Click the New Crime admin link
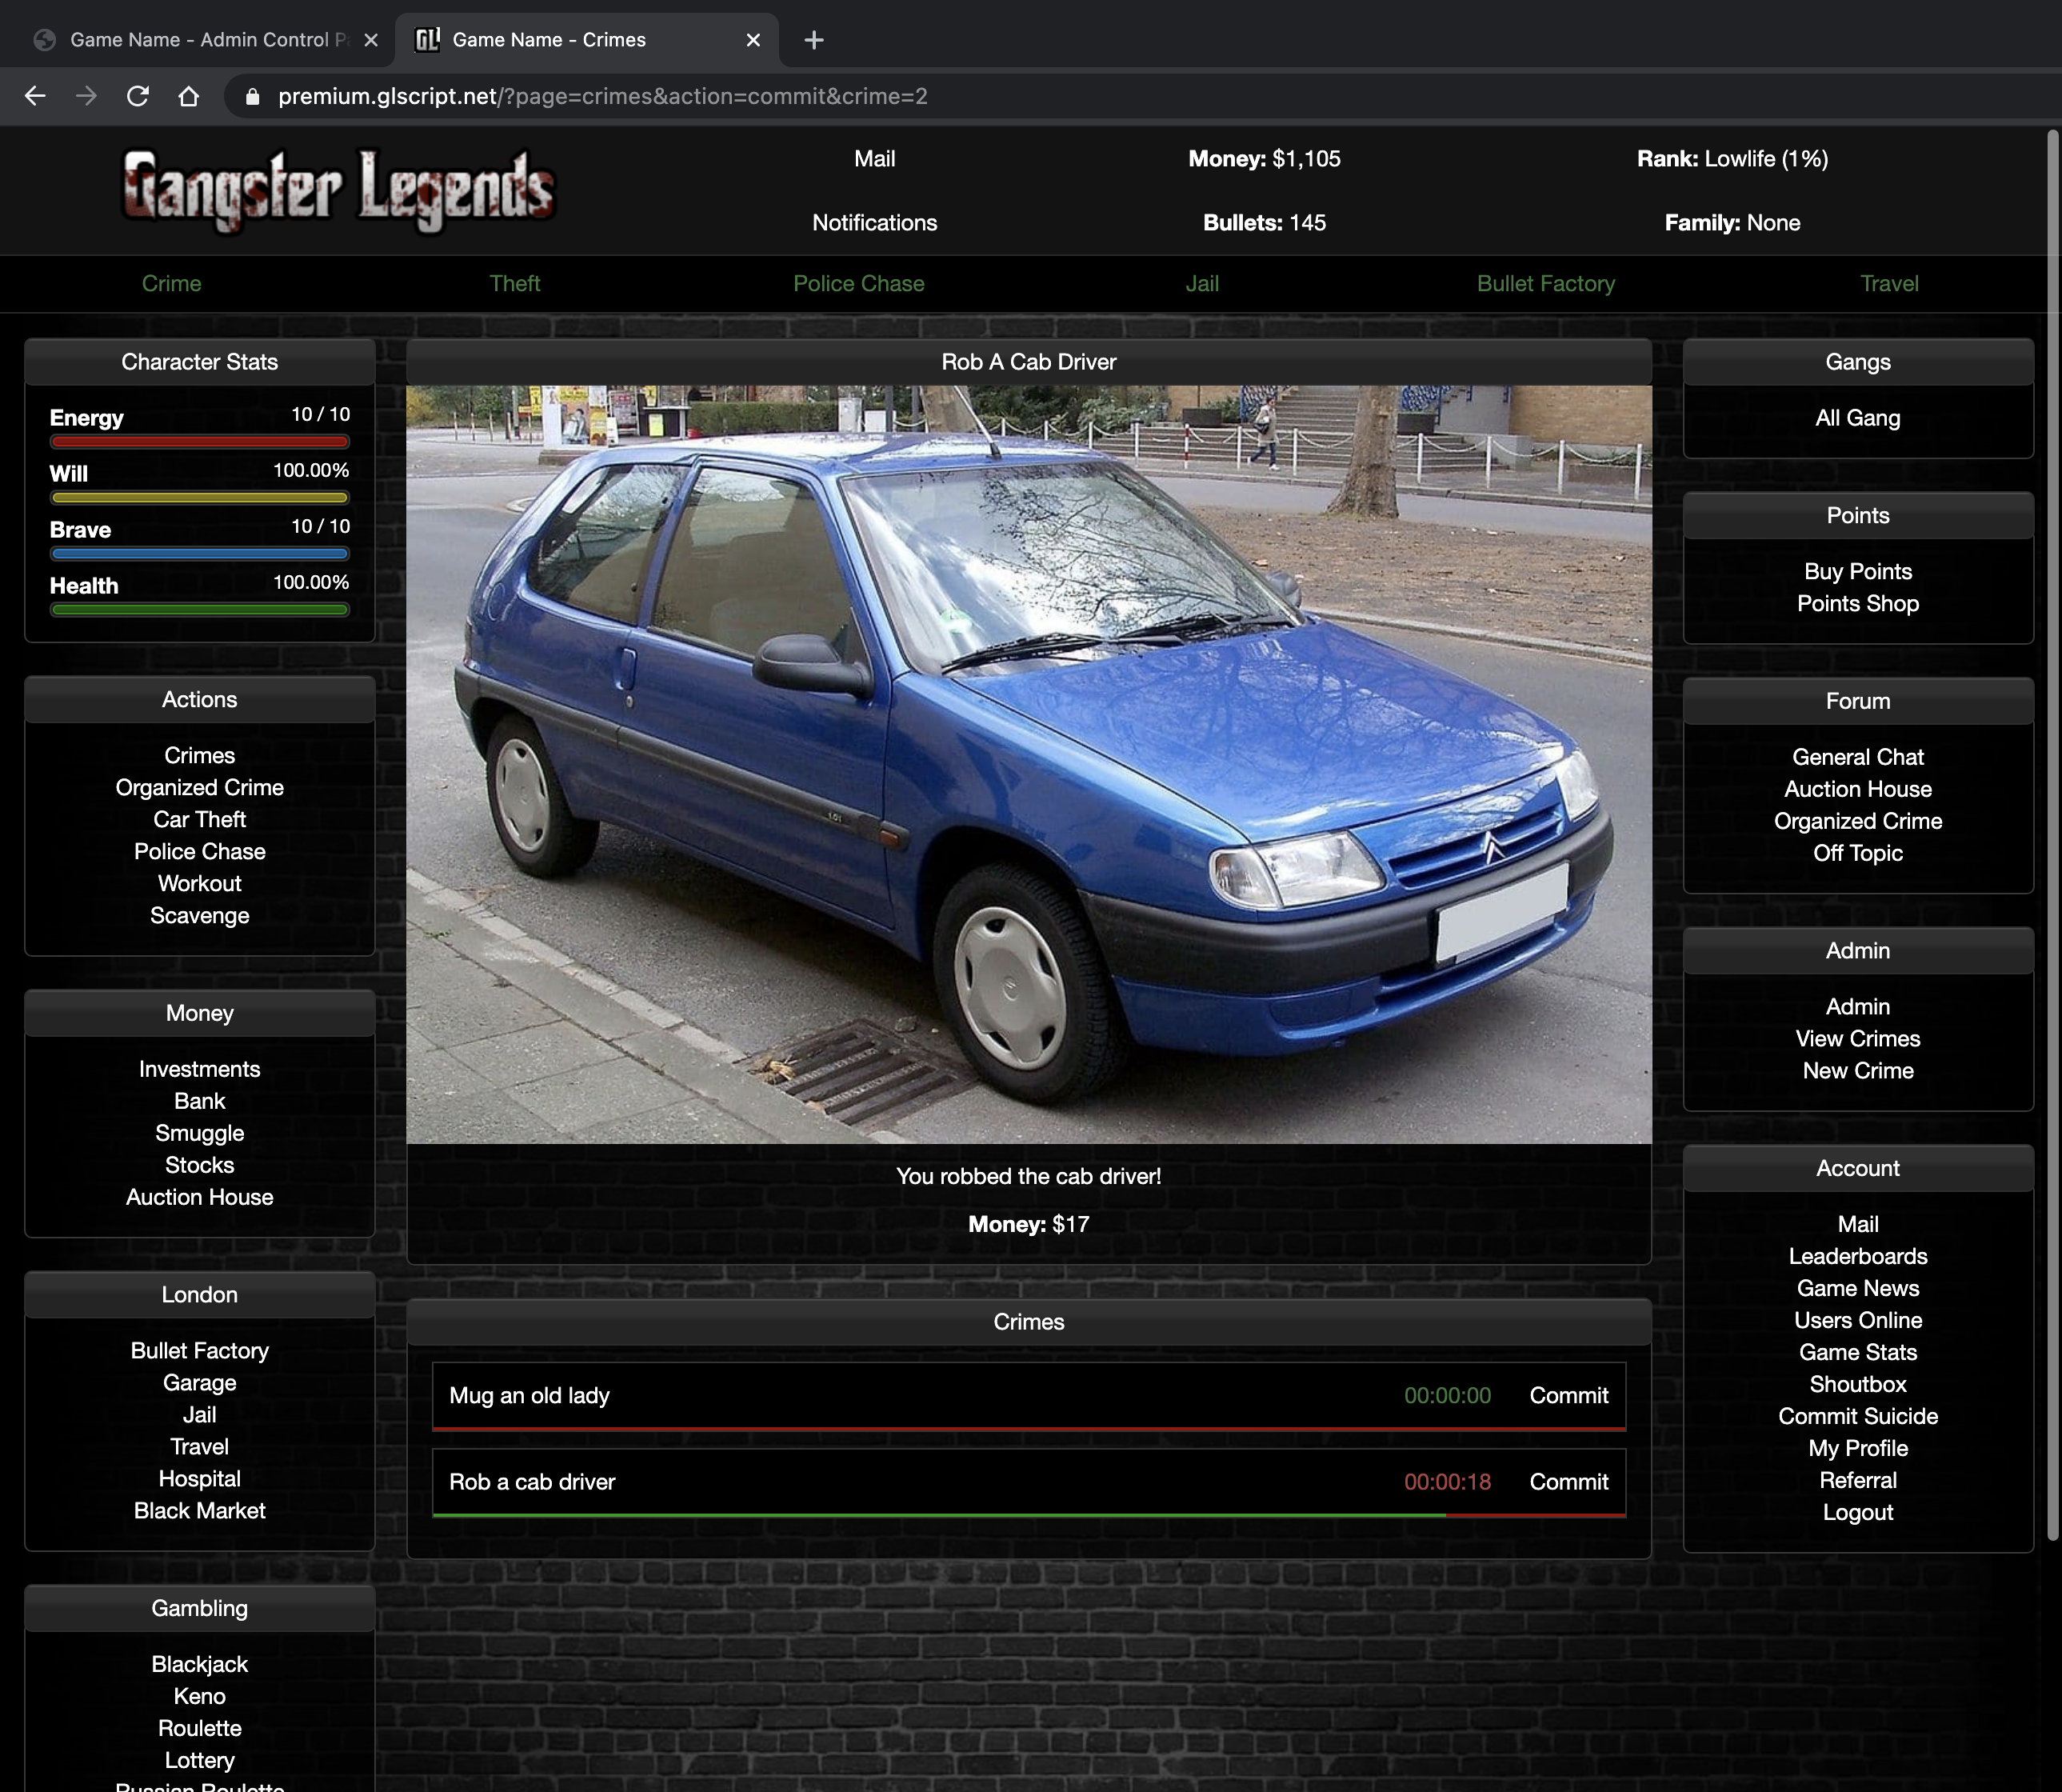The image size is (2062, 1792). (x=1857, y=1071)
